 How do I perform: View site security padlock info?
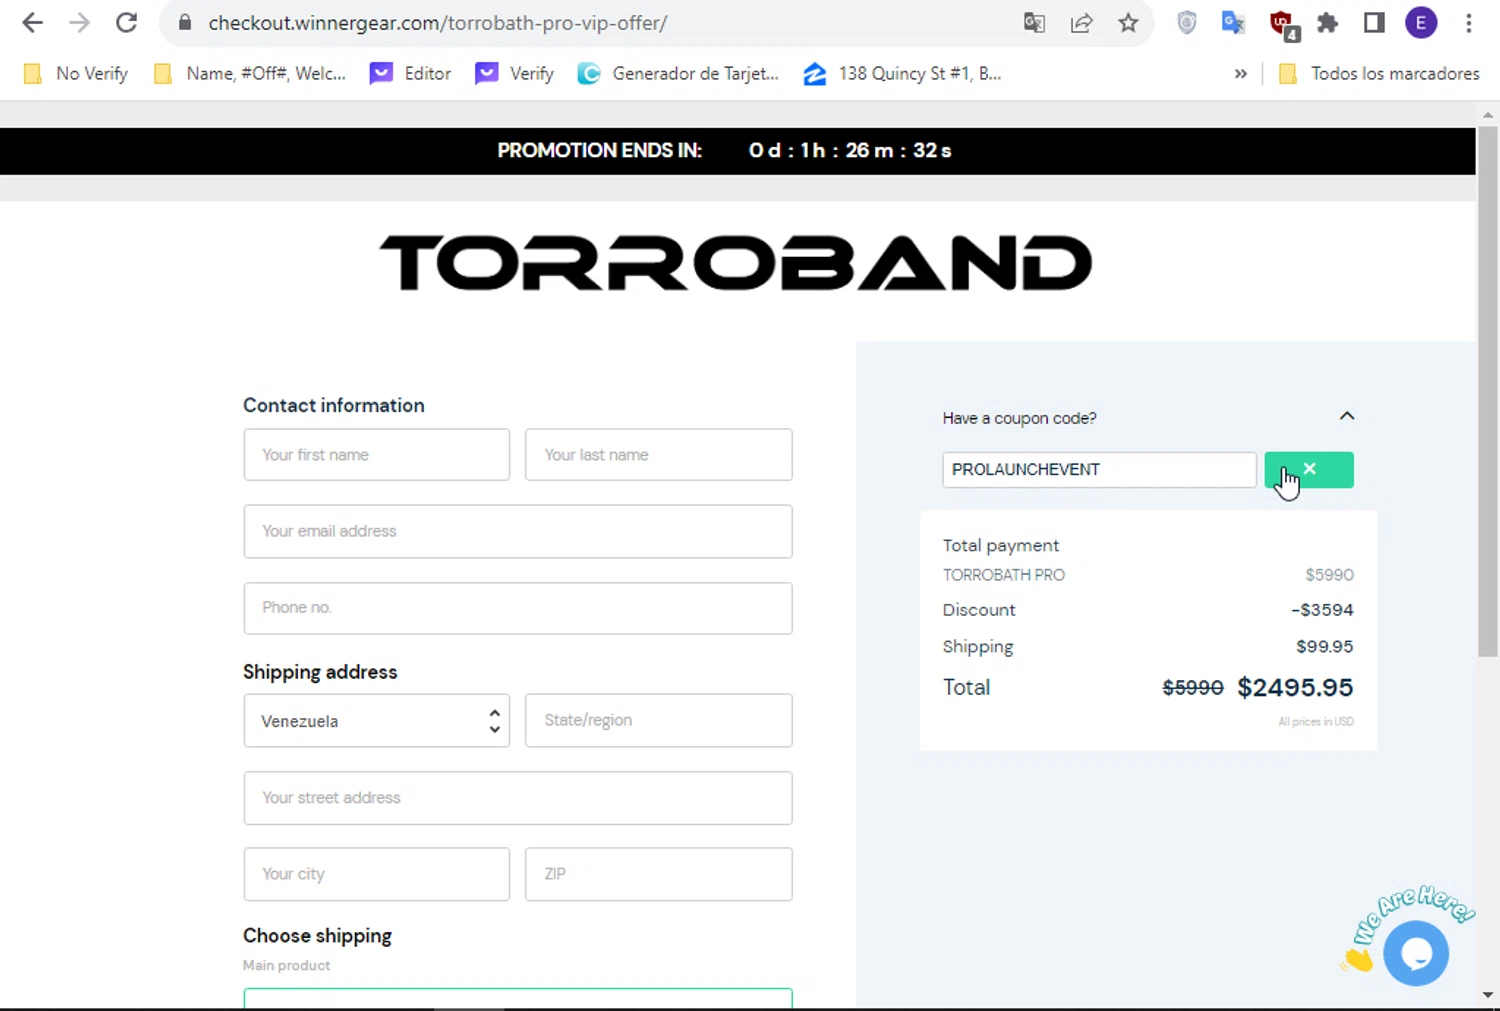[x=184, y=23]
